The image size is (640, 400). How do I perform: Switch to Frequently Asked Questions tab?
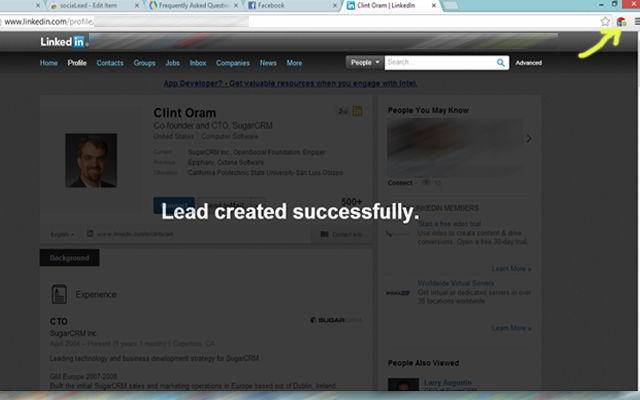click(194, 5)
